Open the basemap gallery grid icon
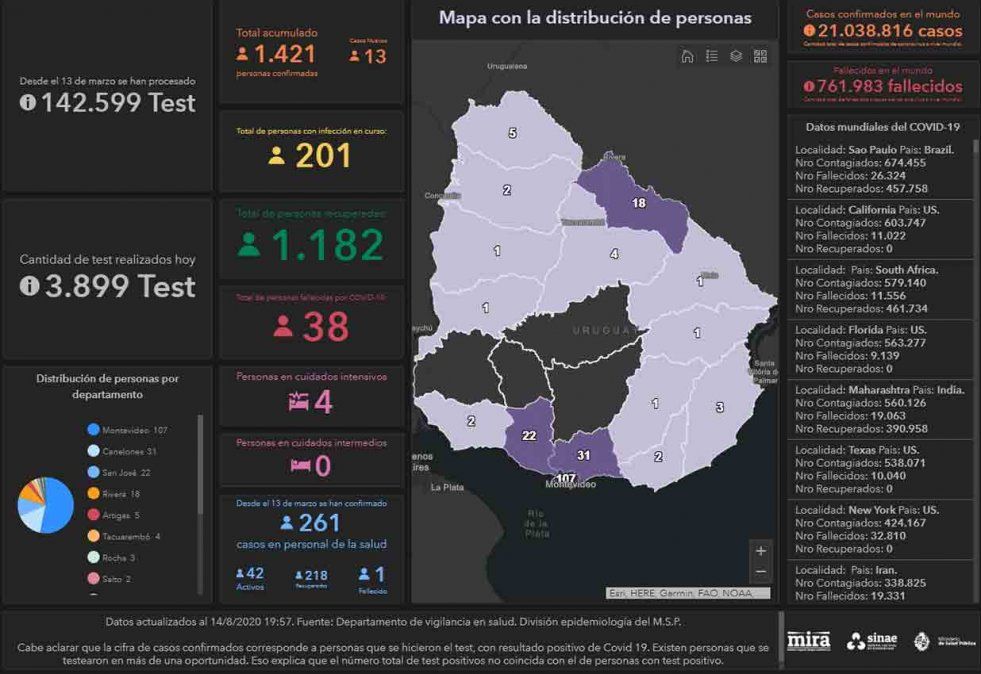Image resolution: width=981 pixels, height=674 pixels. 760,56
